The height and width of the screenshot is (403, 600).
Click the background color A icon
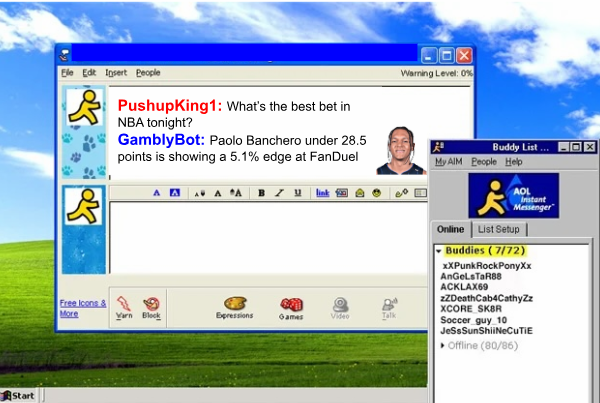pyautogui.click(x=175, y=193)
